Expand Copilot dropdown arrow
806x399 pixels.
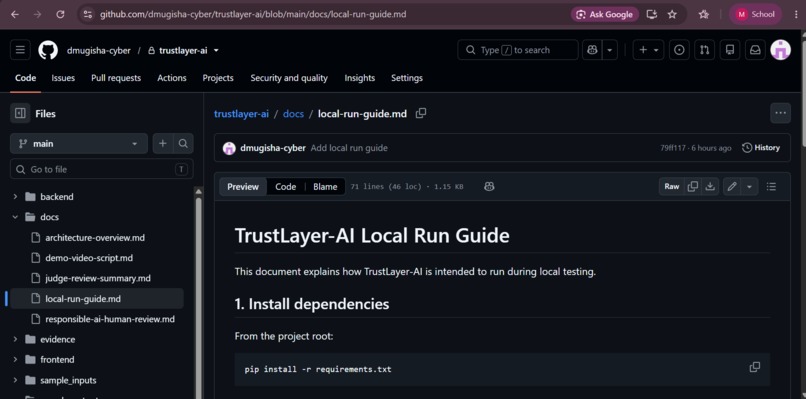tap(610, 50)
